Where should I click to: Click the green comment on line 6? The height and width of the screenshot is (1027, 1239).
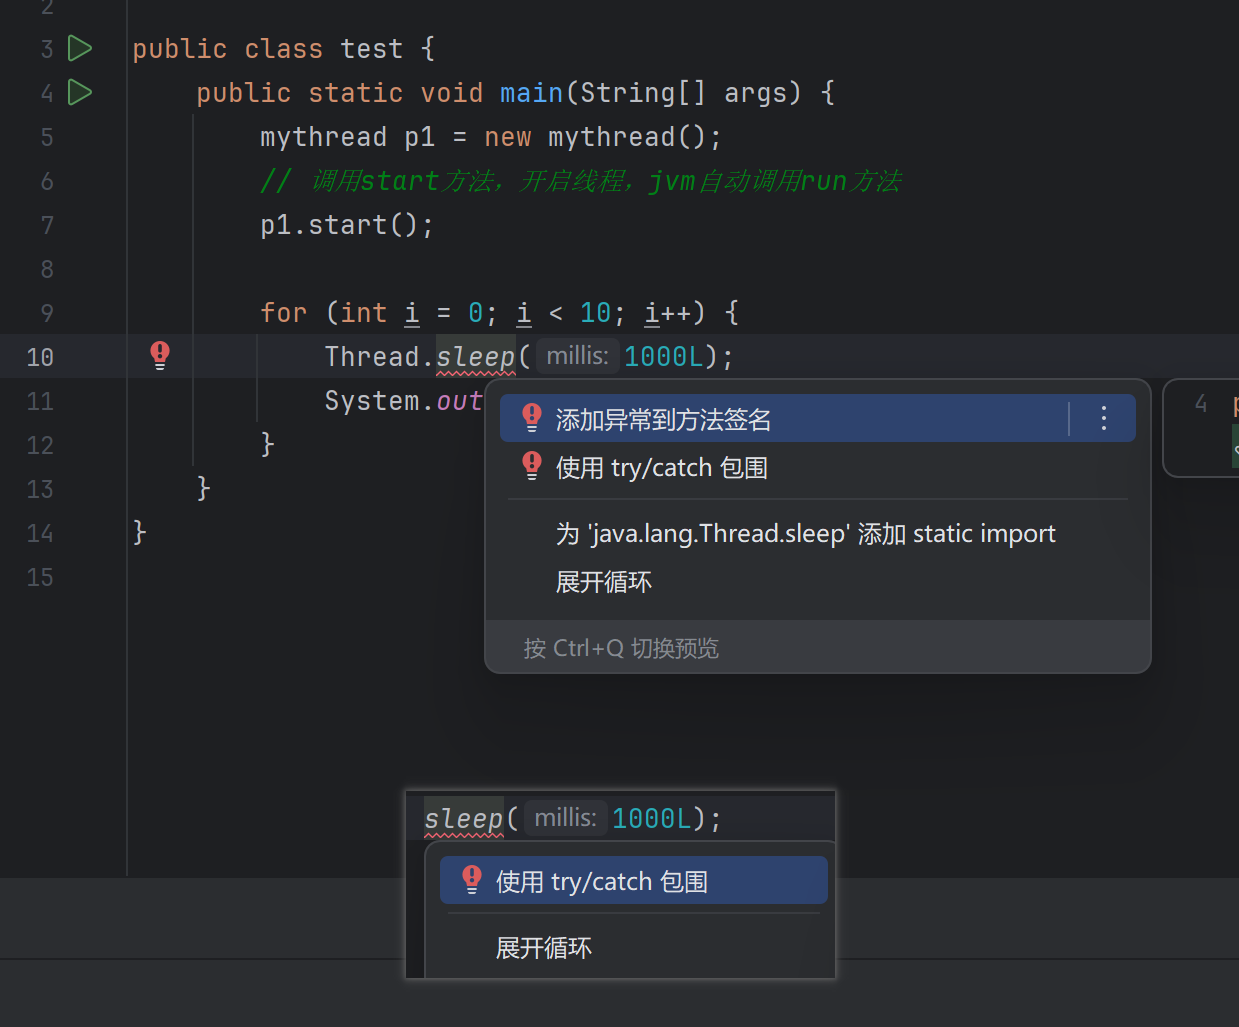tap(580, 181)
